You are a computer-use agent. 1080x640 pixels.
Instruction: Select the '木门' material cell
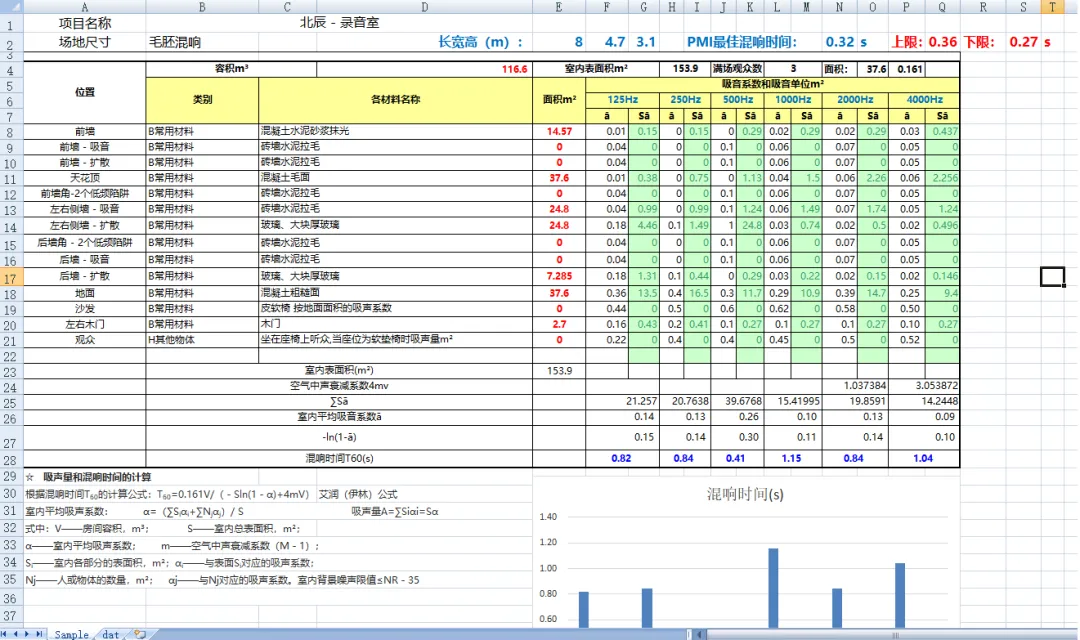[x=395, y=324]
